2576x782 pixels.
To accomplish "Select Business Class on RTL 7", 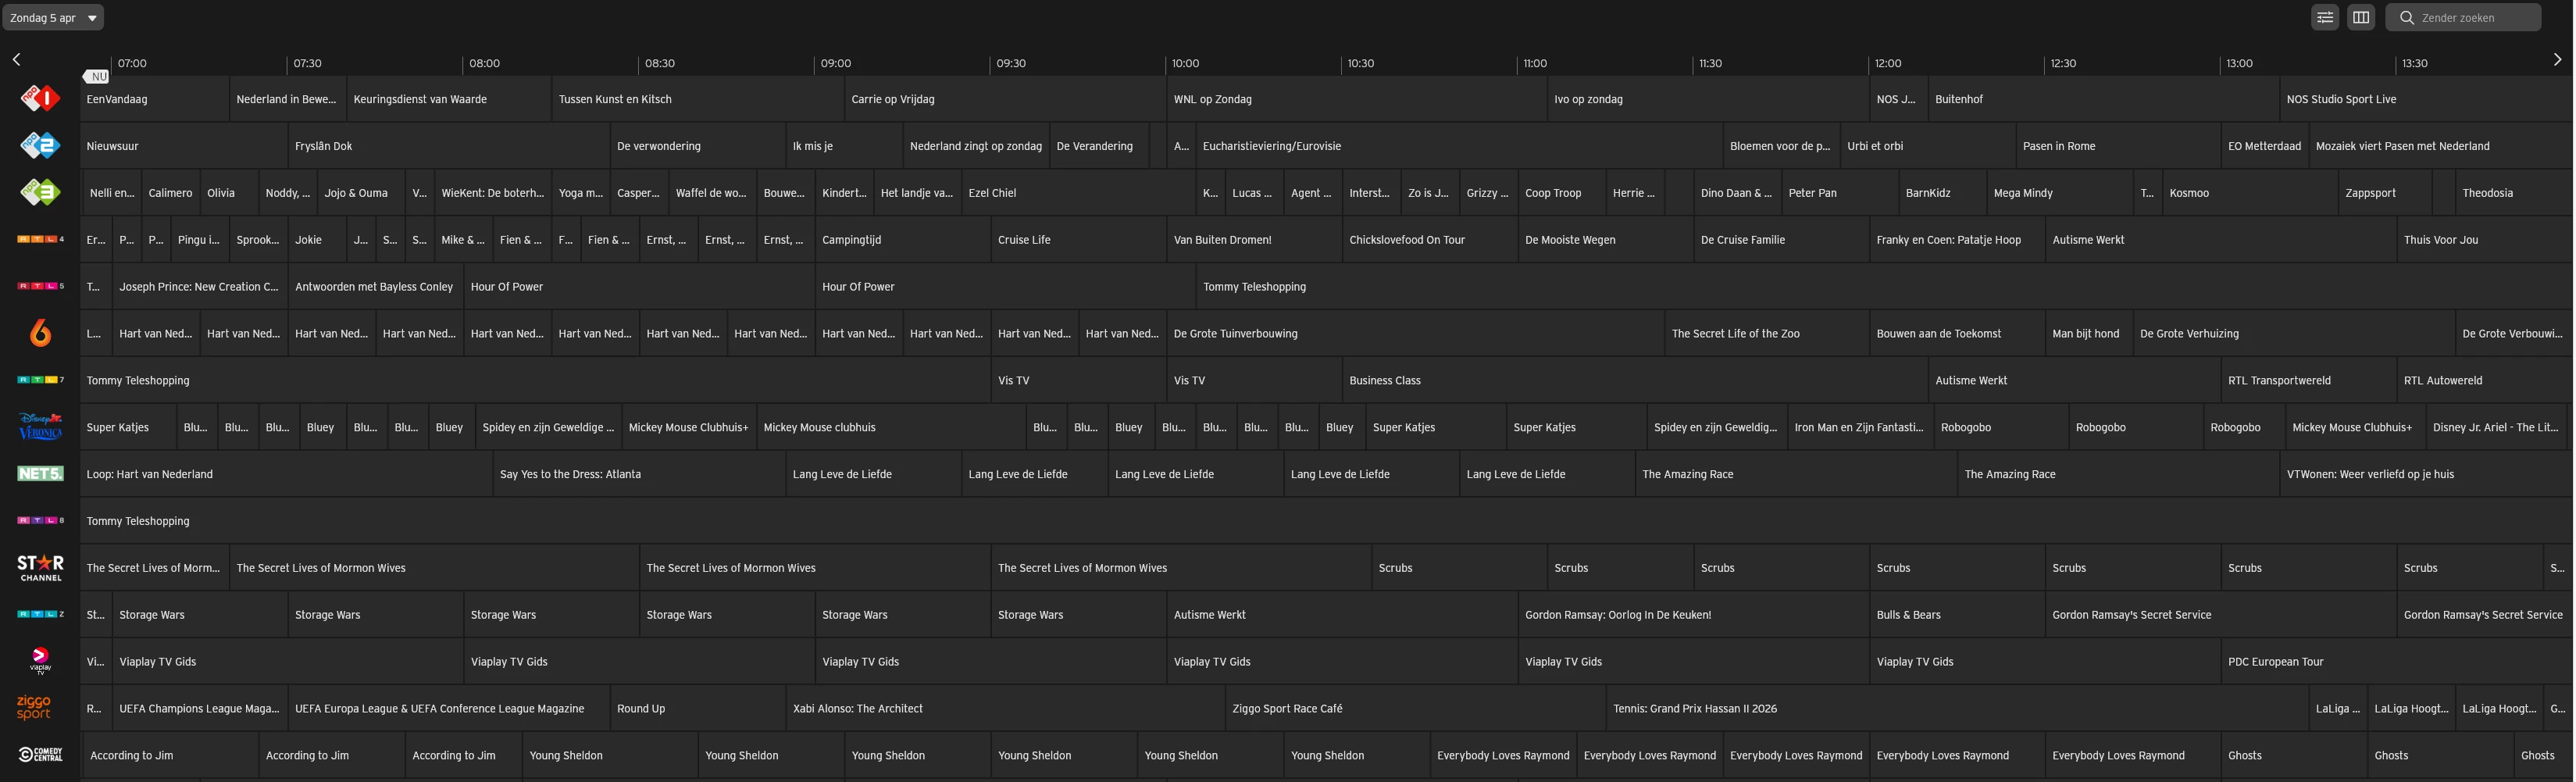I will [x=1635, y=381].
